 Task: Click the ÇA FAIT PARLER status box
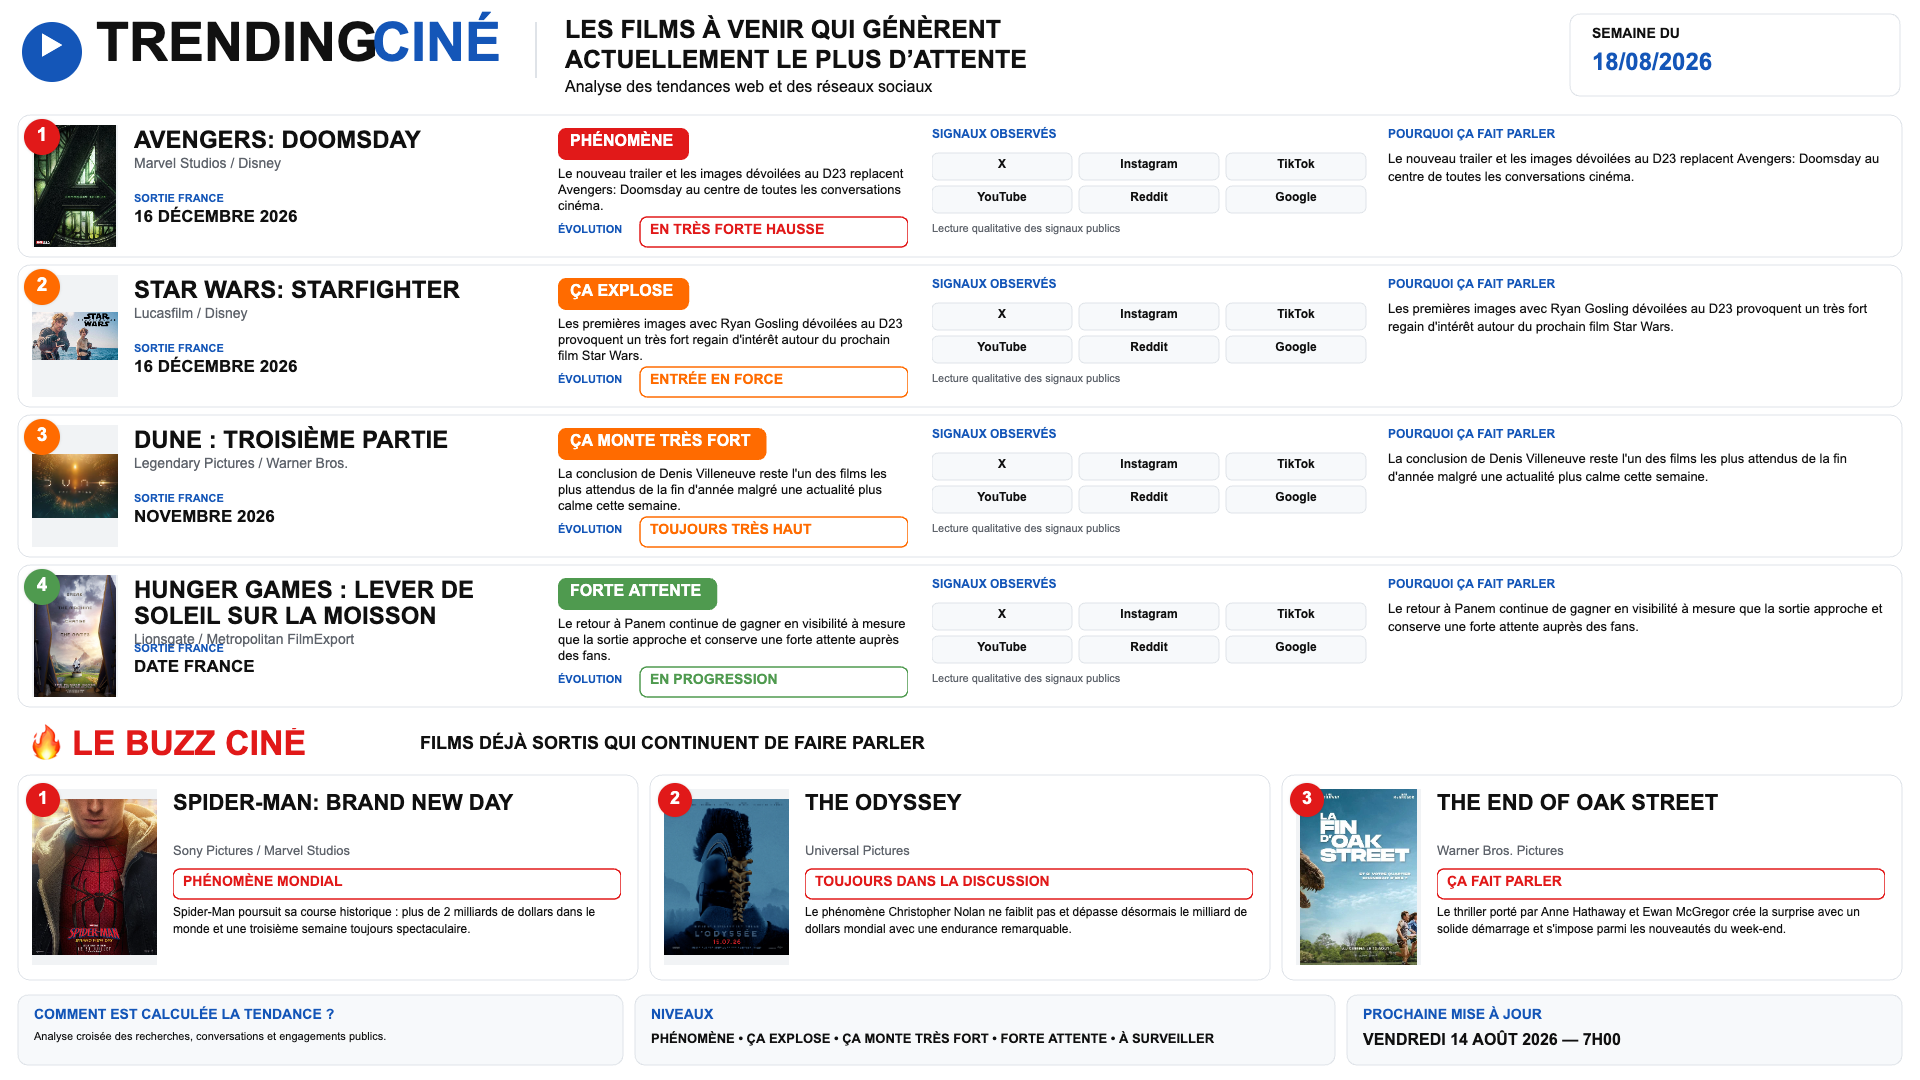pyautogui.click(x=1661, y=883)
